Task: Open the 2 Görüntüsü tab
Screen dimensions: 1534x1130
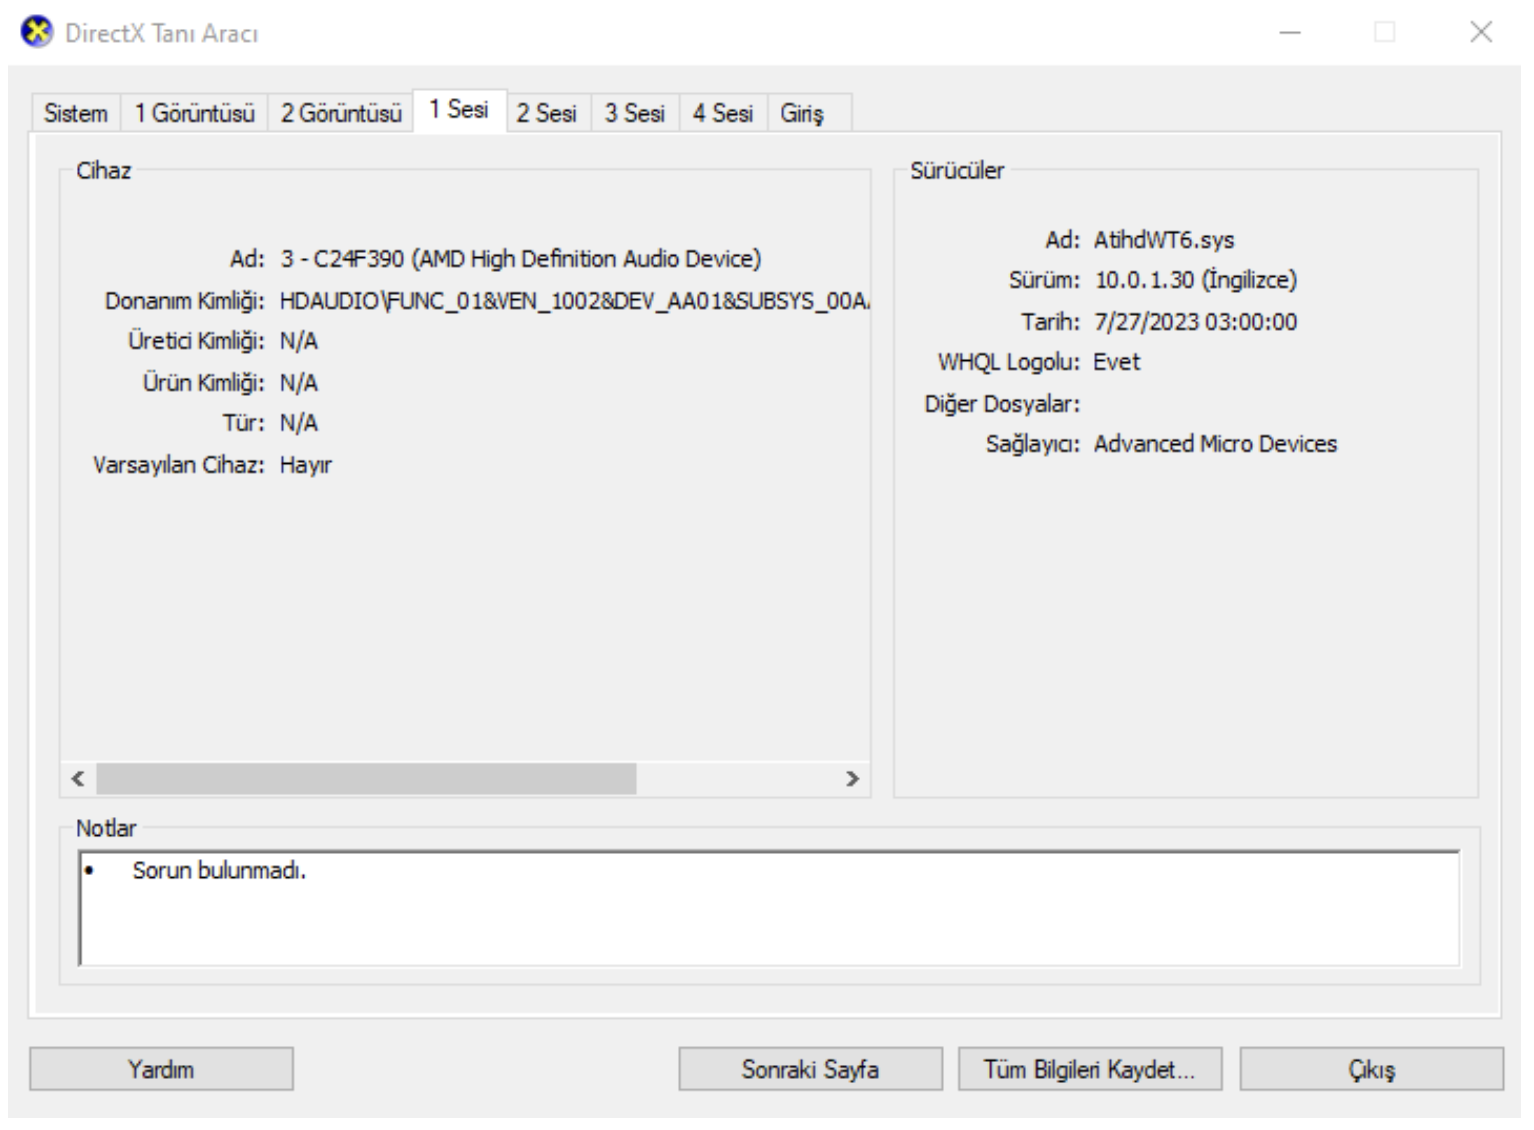Action: click(341, 113)
